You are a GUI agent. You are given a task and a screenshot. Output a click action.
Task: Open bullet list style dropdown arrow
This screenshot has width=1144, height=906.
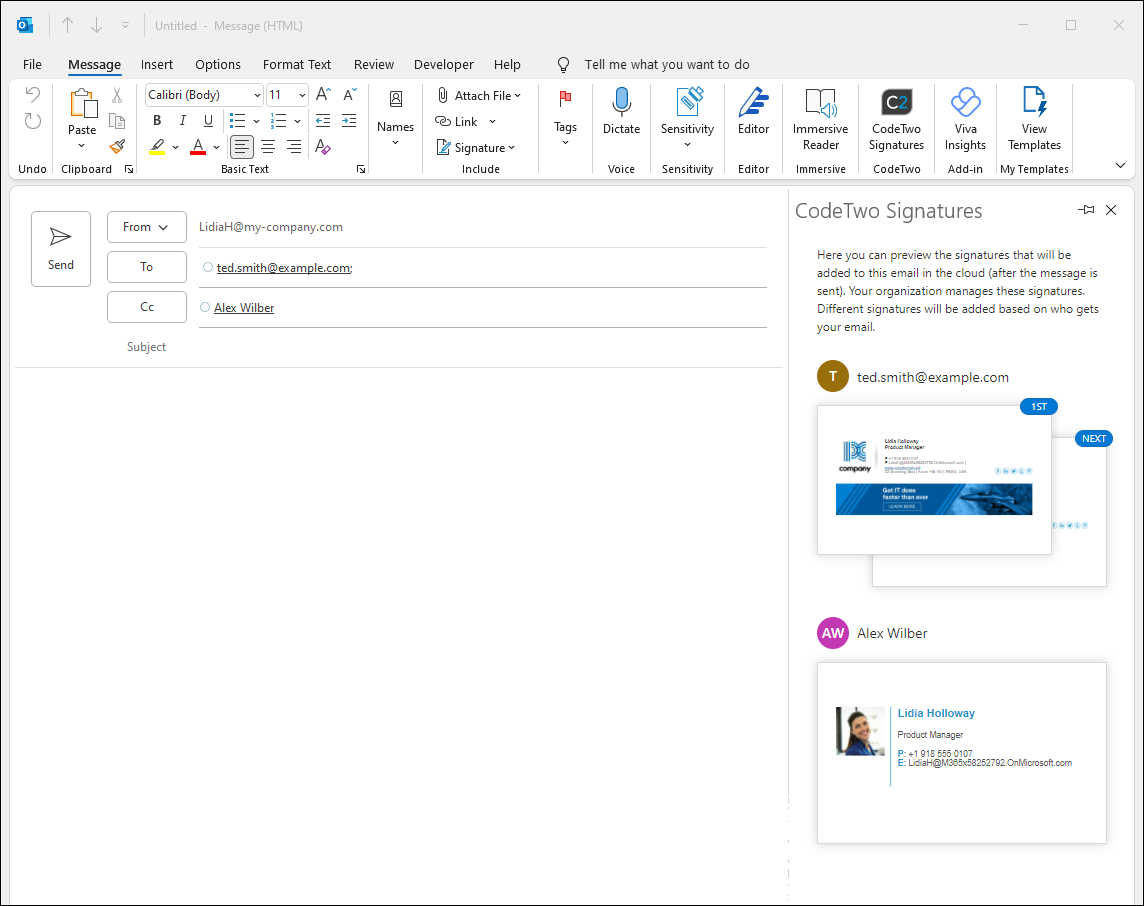pyautogui.click(x=256, y=121)
